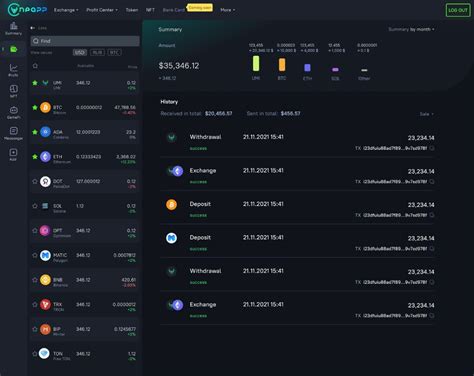Click the LOG OUT button

458,10
